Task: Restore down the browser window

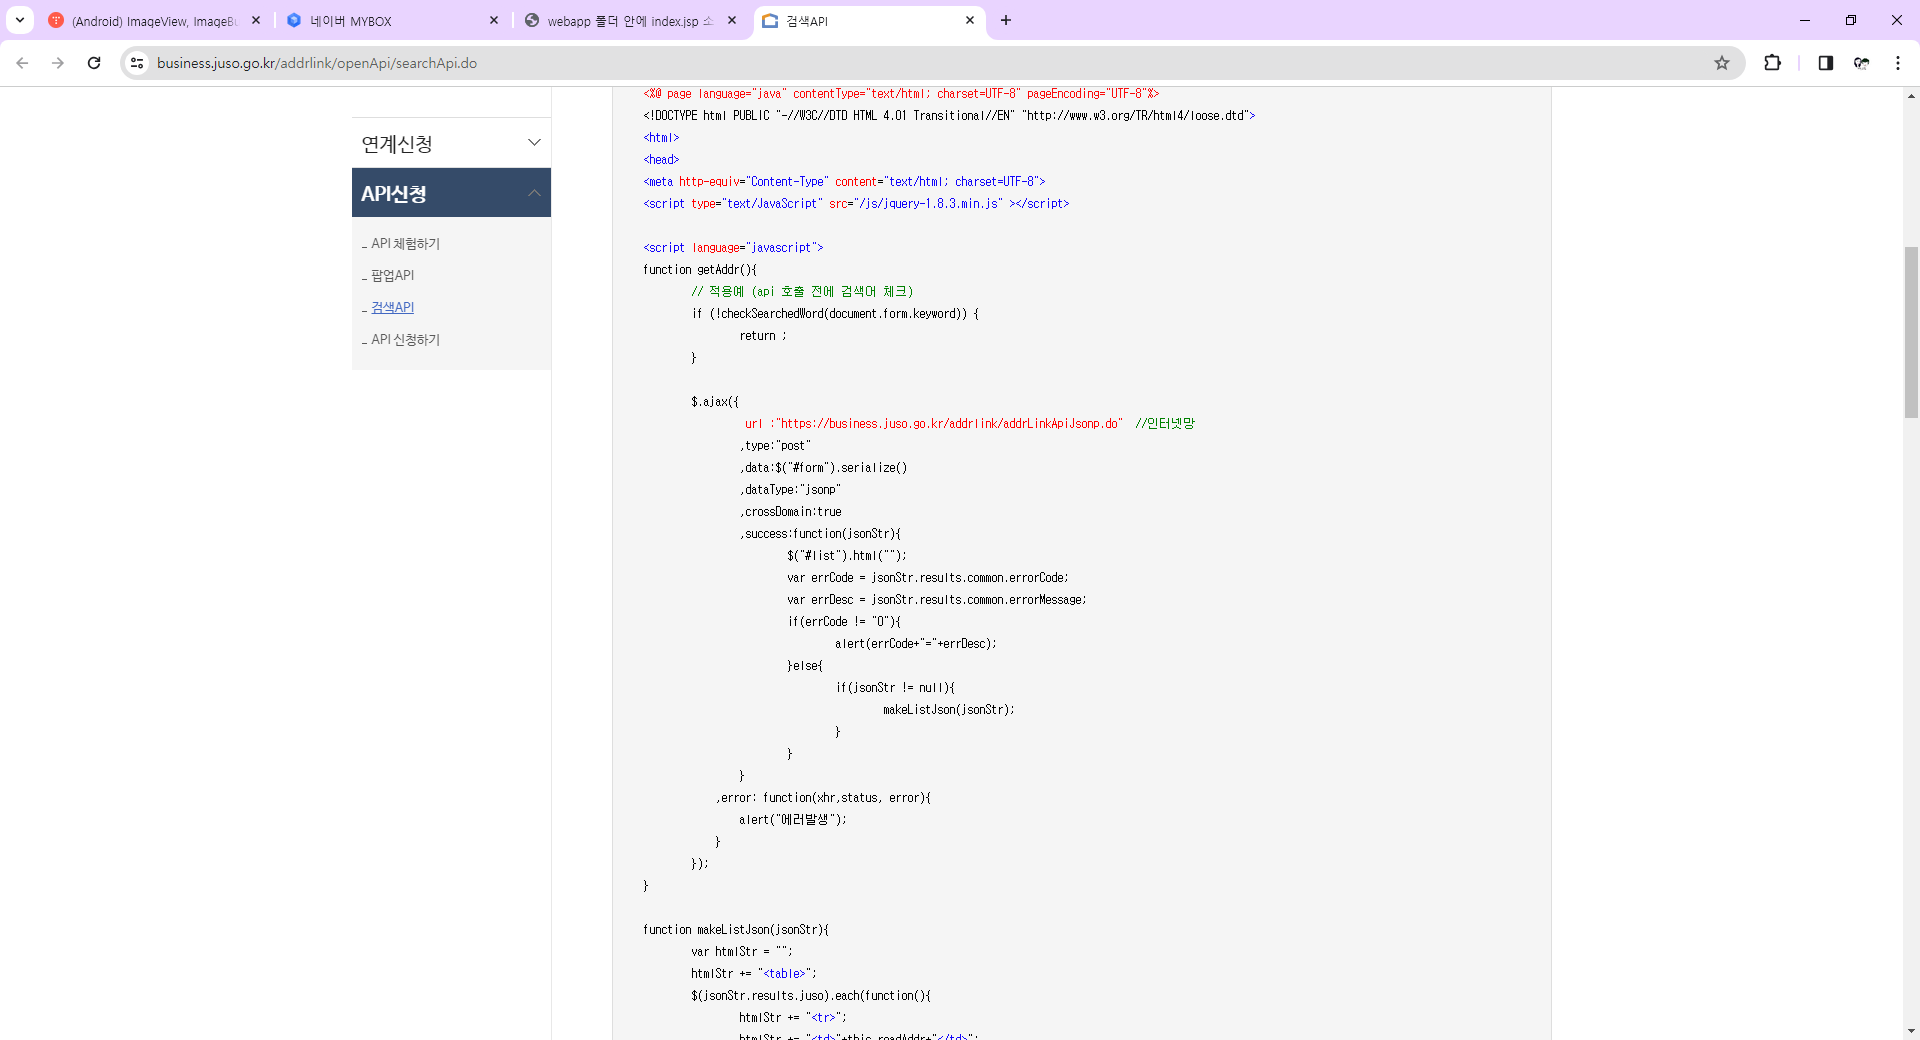Action: pyautogui.click(x=1850, y=20)
